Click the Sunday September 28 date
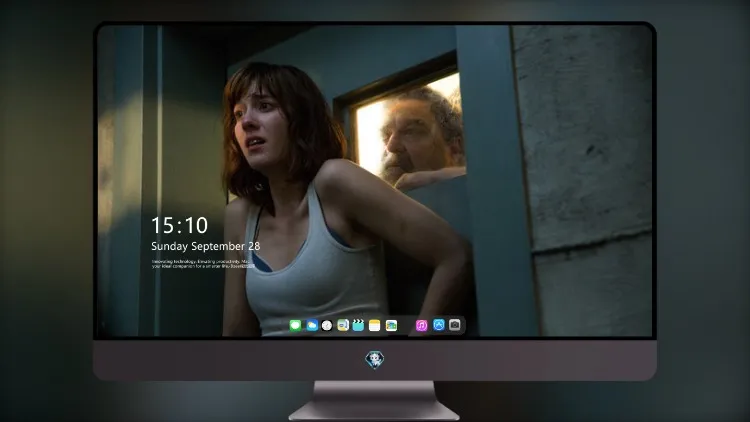This screenshot has width=750, height=422. pos(206,246)
